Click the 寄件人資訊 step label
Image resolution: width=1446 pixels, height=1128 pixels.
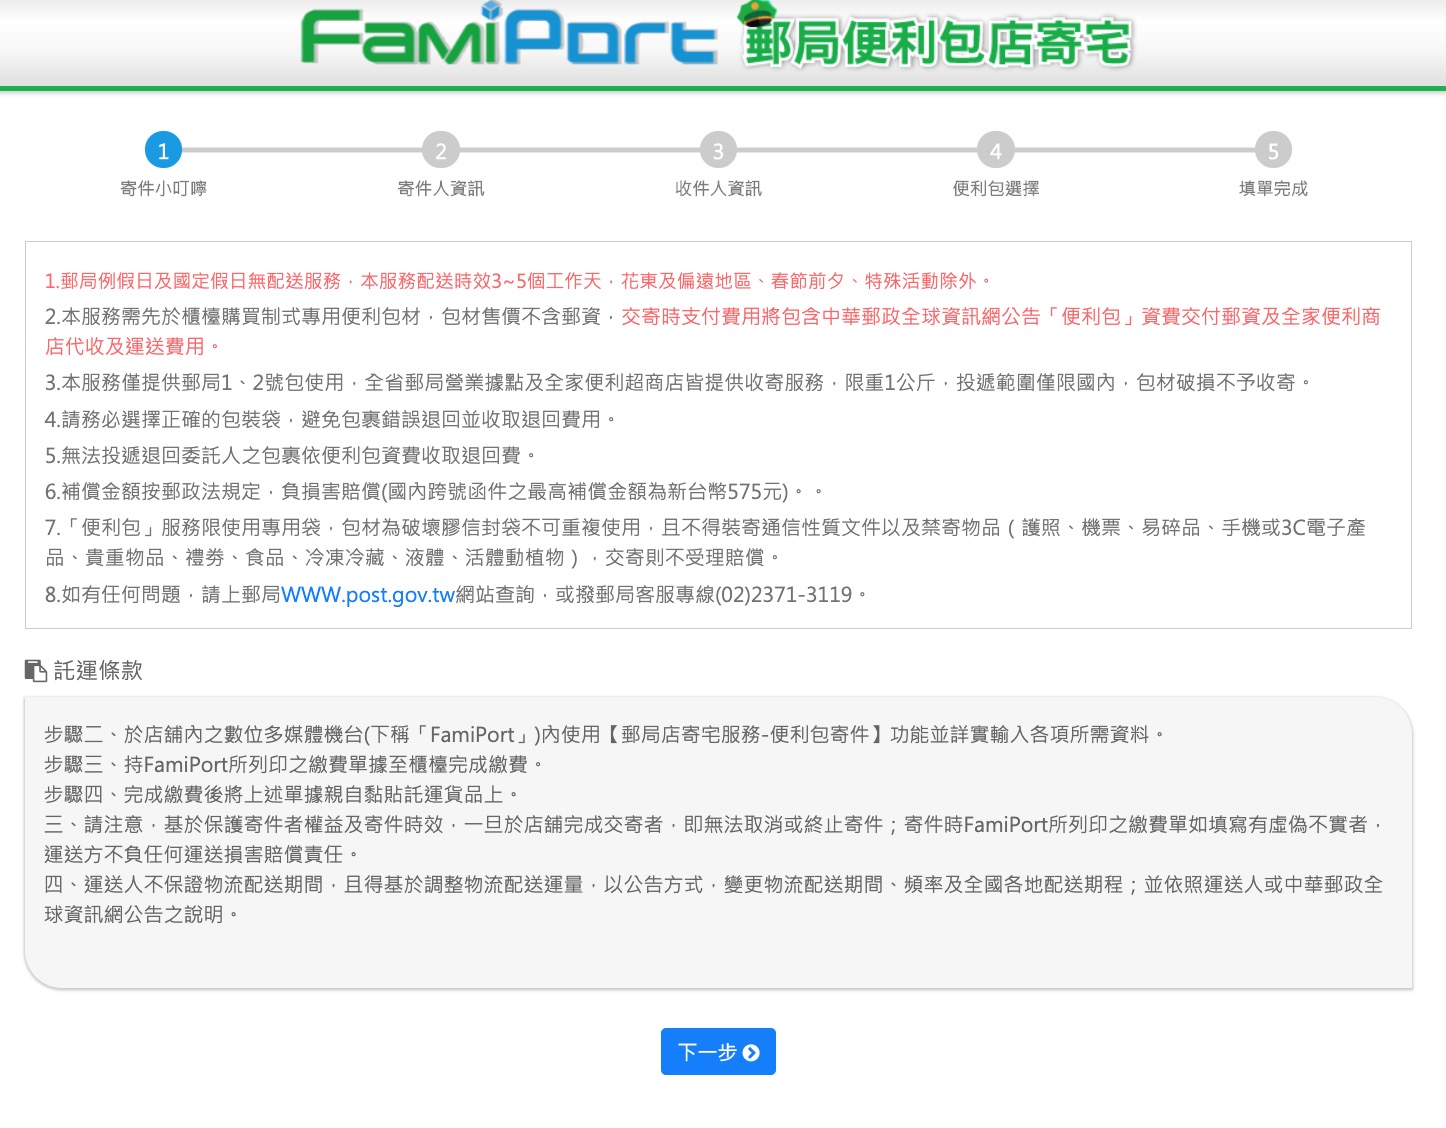(441, 189)
